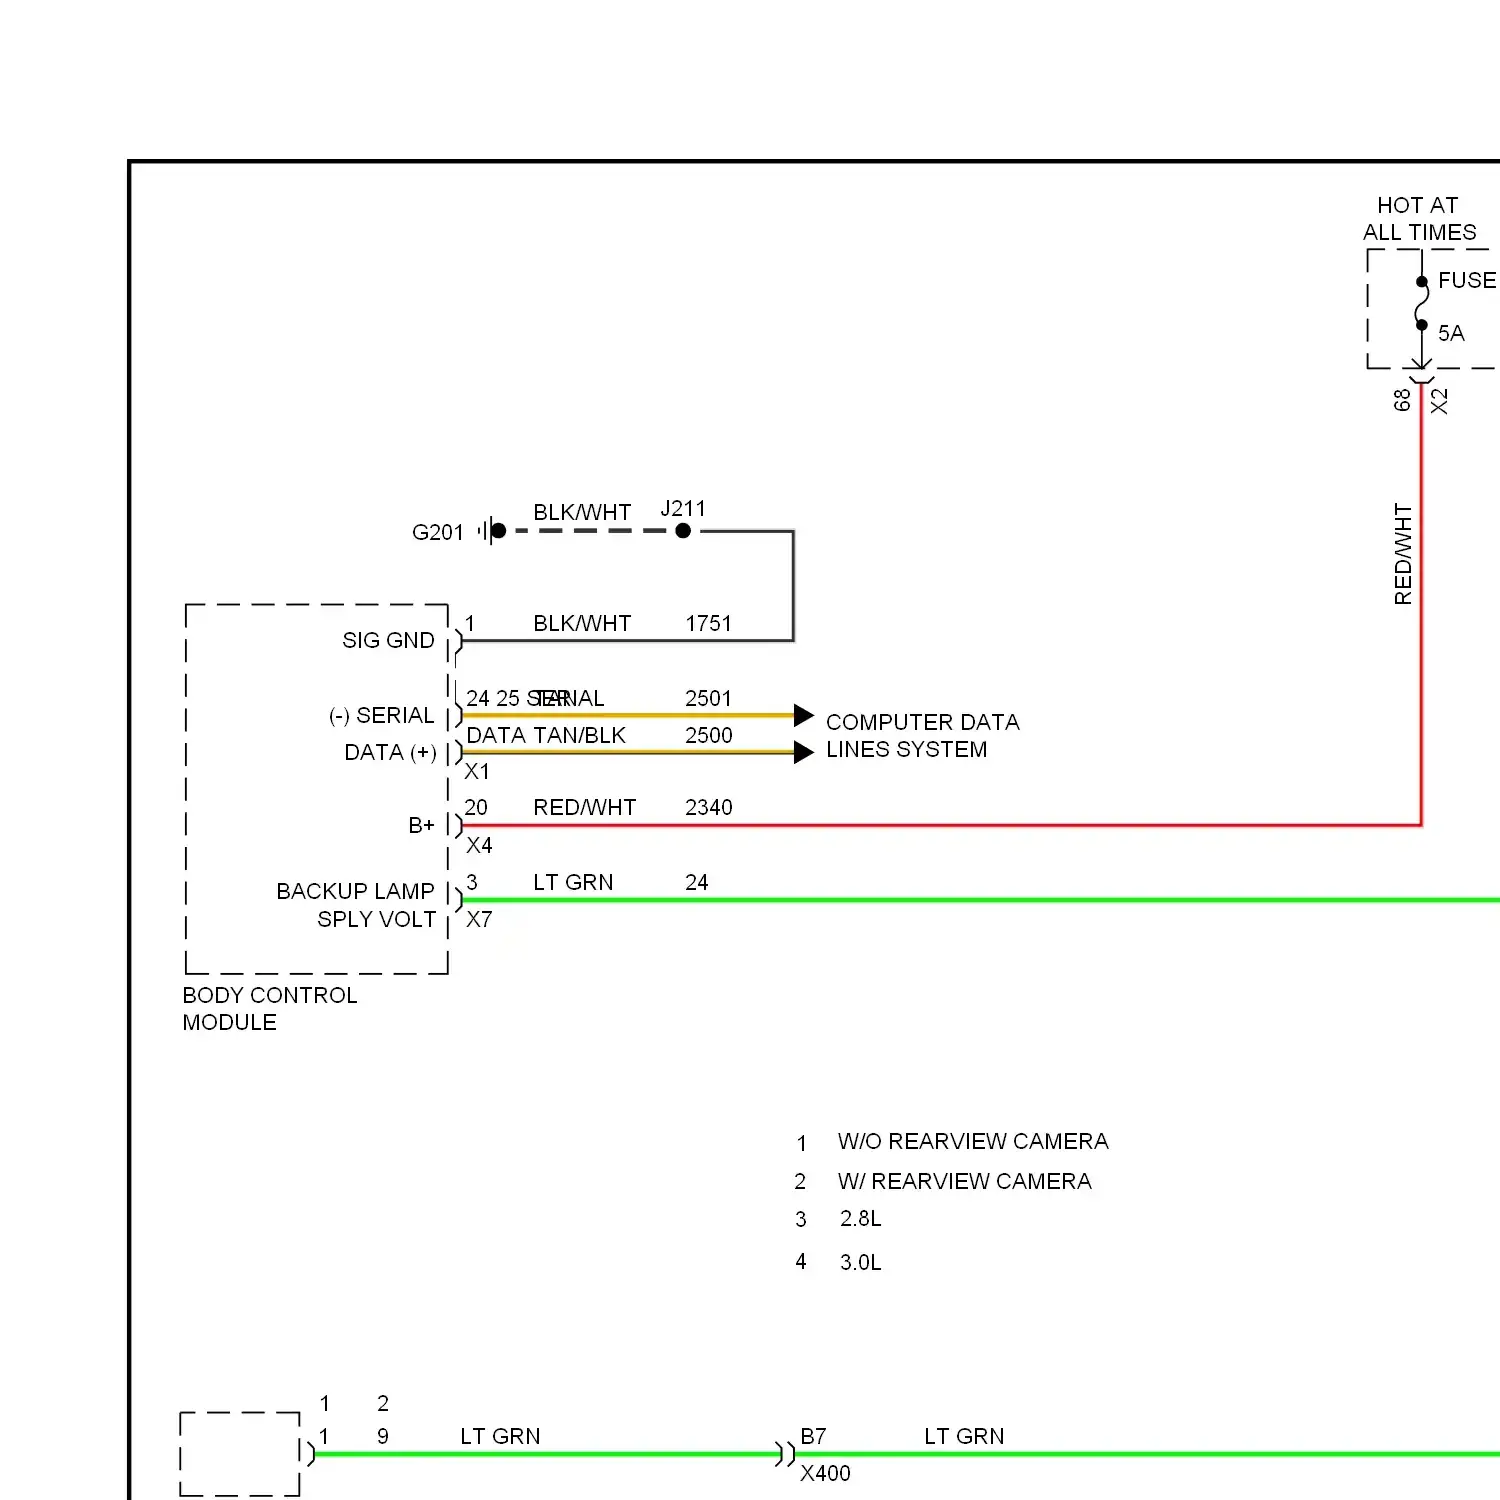Click the green wire of circuit 24
Image resolution: width=1500 pixels, height=1500 pixels.
980,900
